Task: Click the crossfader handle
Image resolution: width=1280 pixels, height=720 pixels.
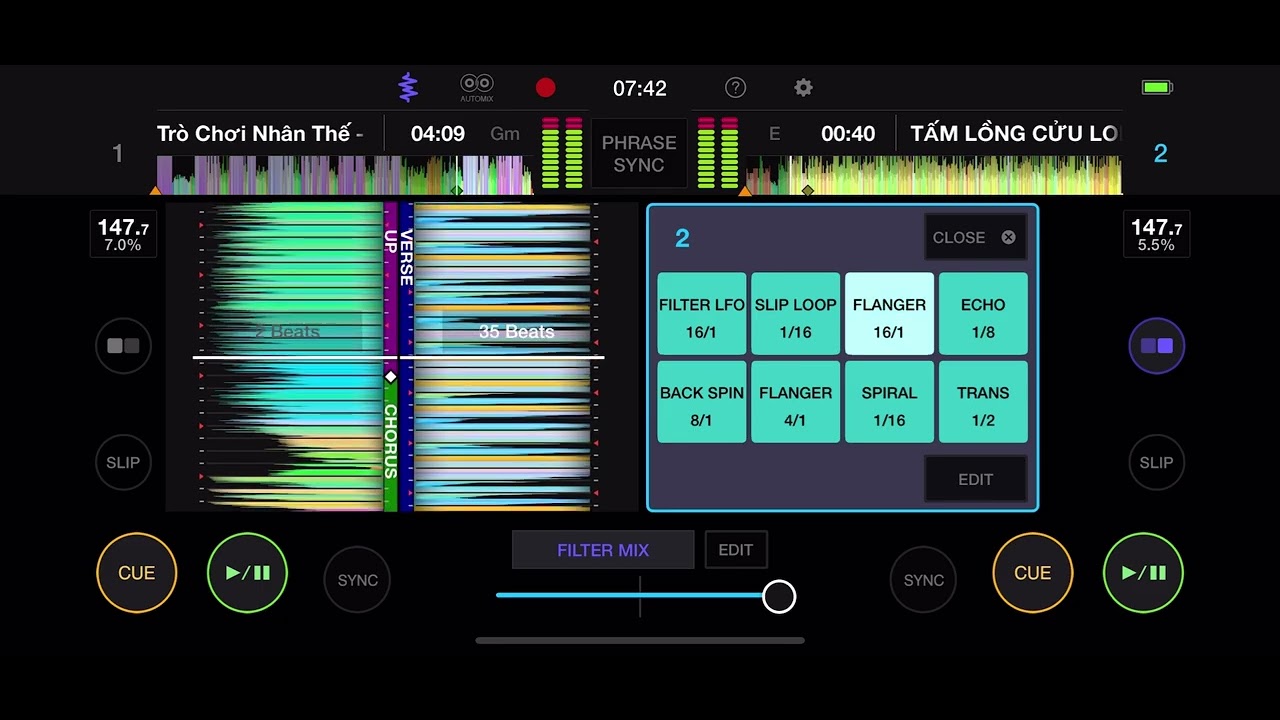Action: [x=779, y=596]
